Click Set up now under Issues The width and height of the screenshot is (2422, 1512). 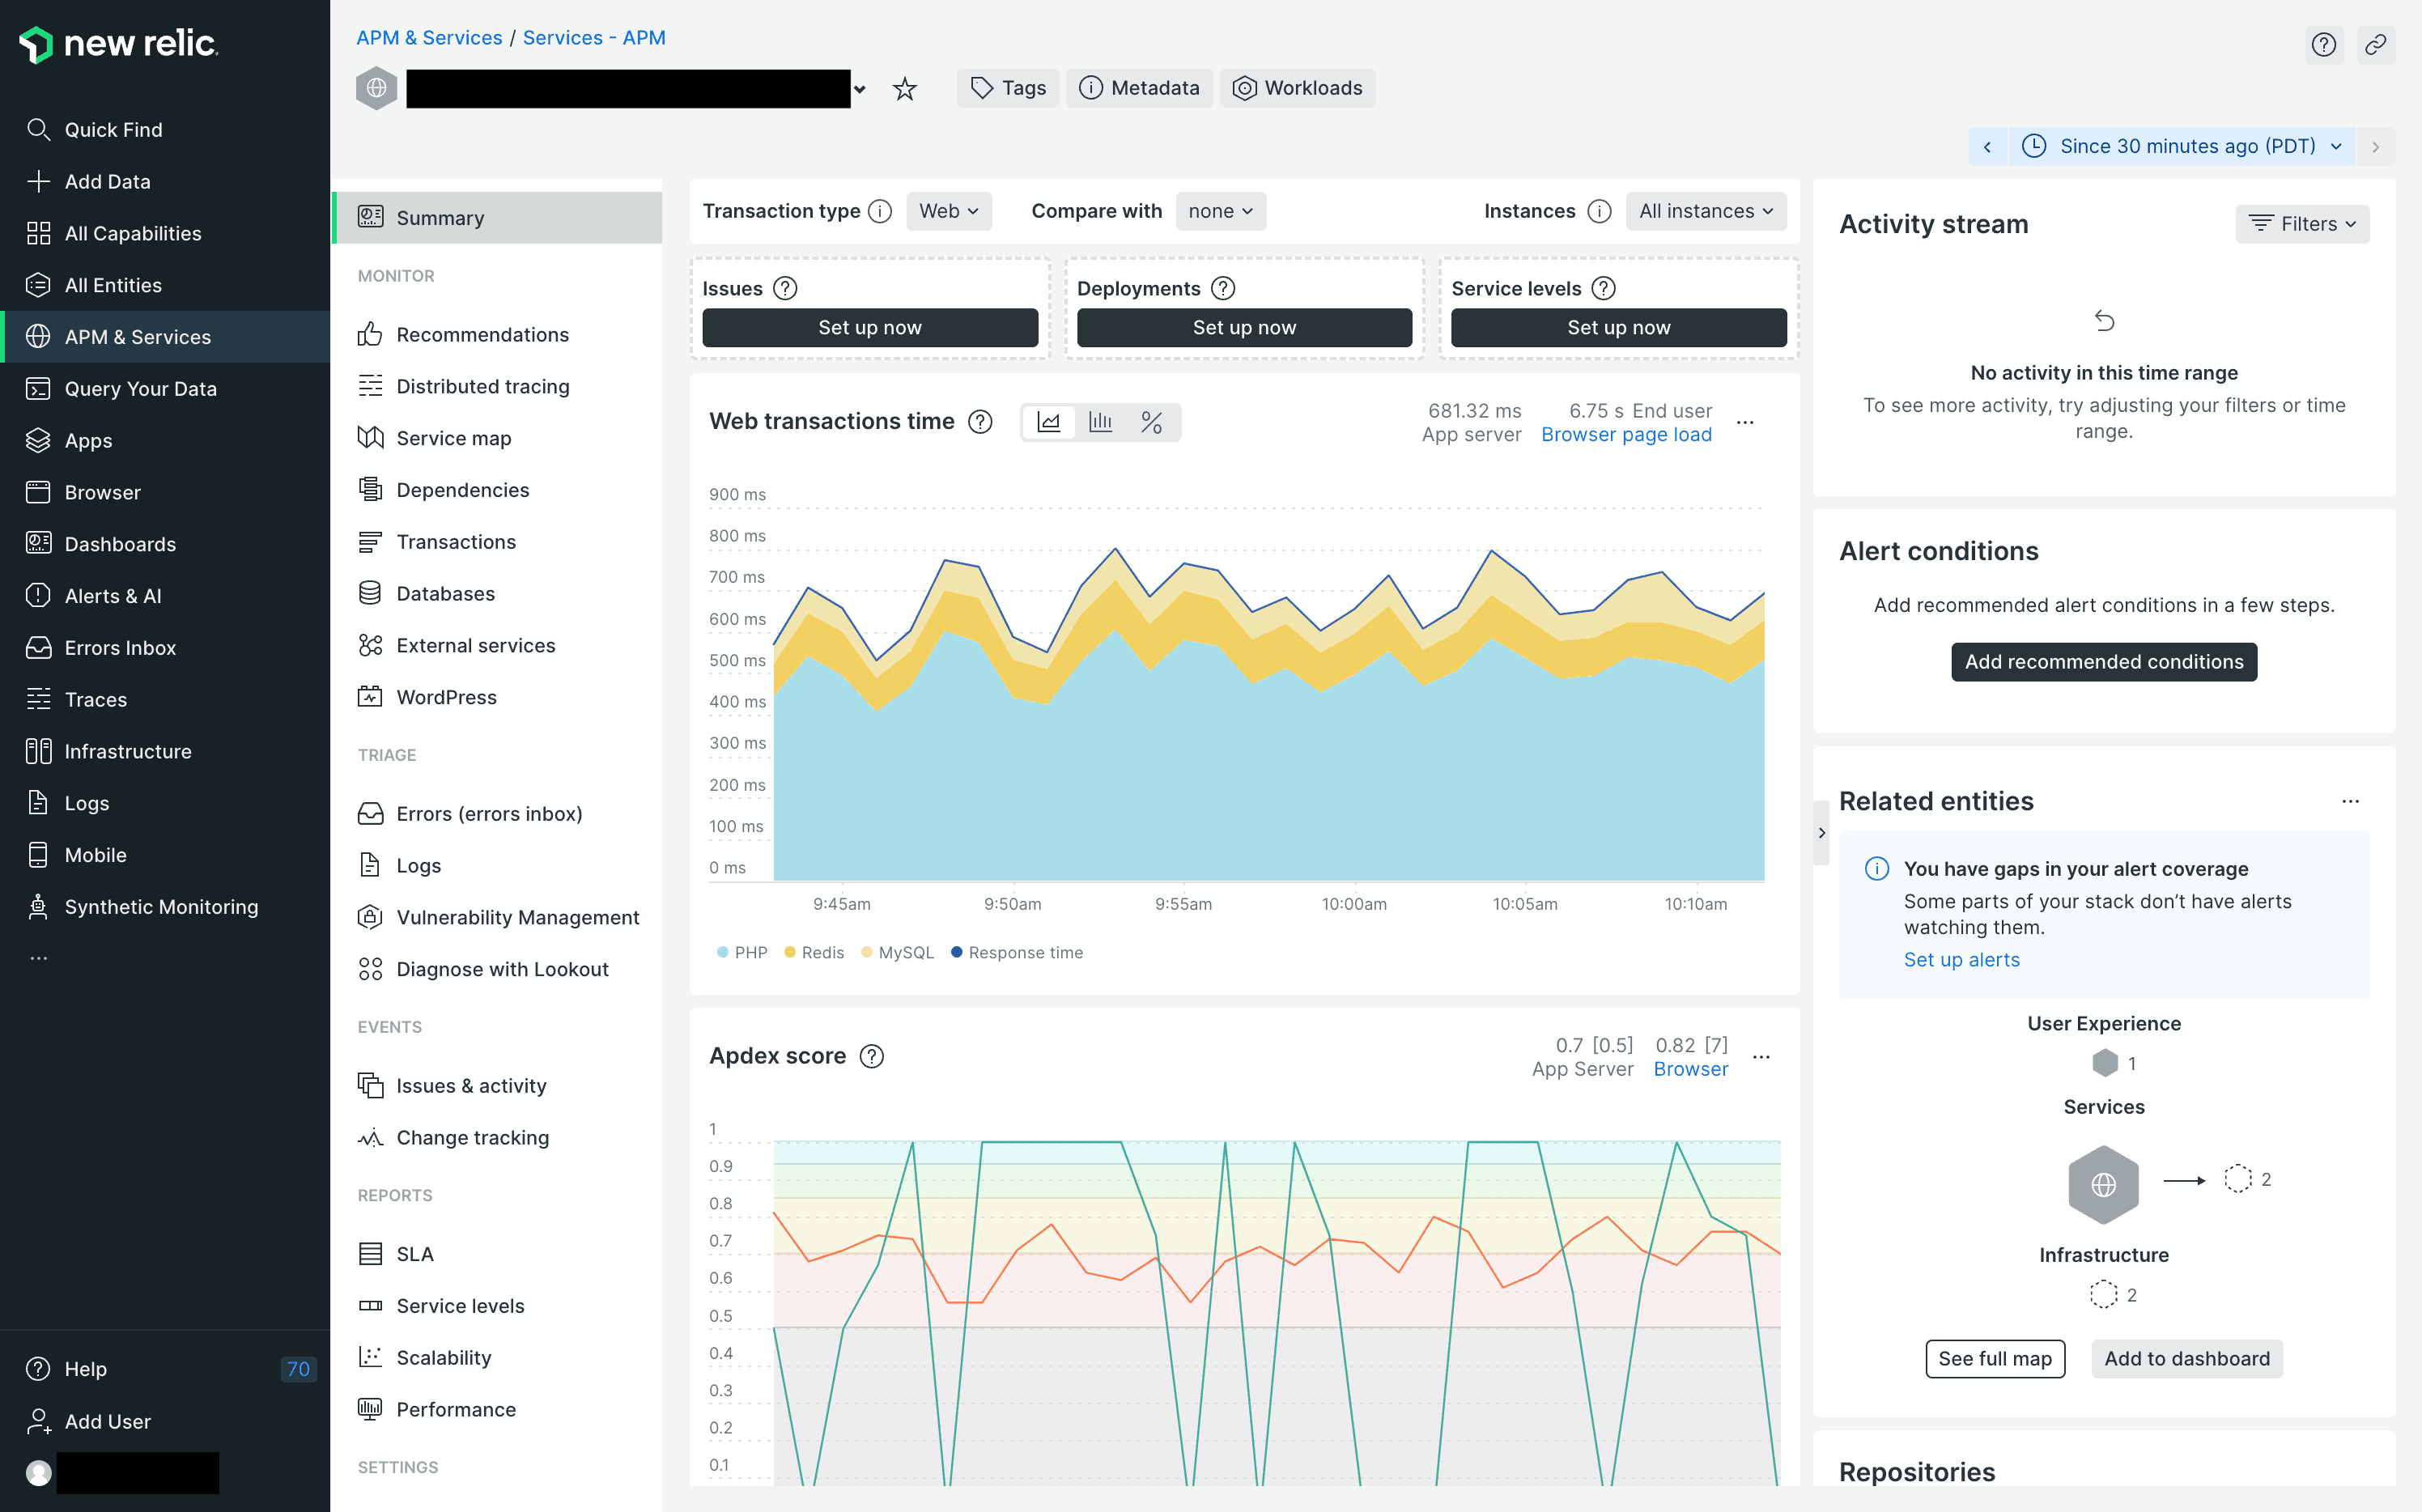pyautogui.click(x=870, y=328)
